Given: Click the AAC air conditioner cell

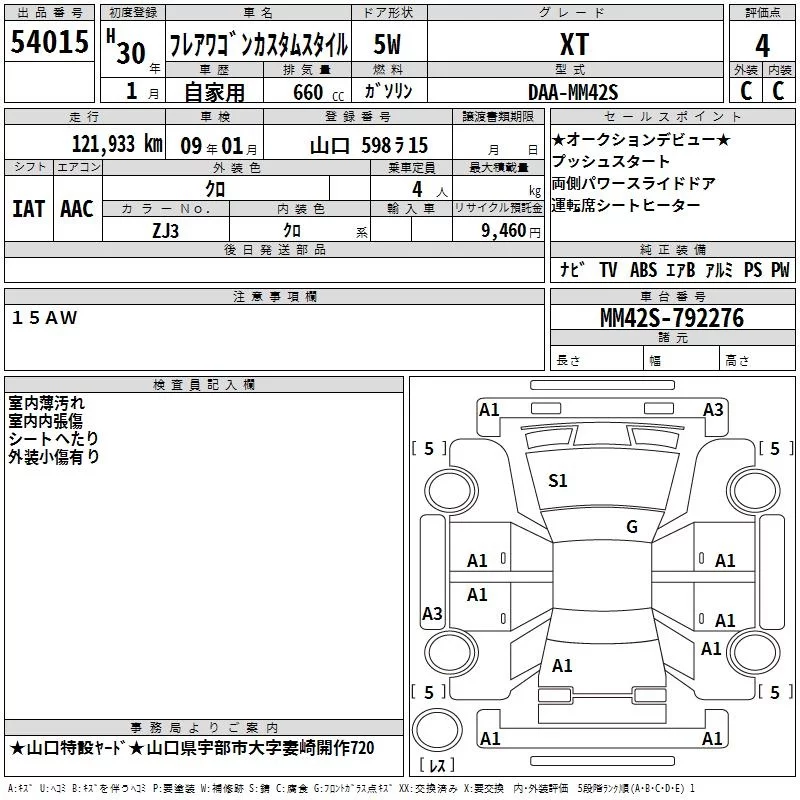Looking at the screenshot, I should [76, 209].
